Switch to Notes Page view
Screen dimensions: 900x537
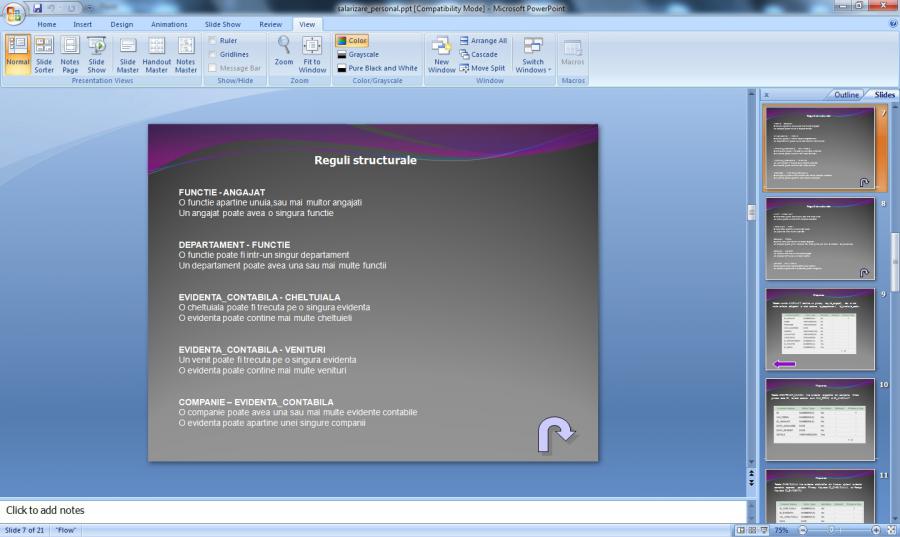coord(70,54)
